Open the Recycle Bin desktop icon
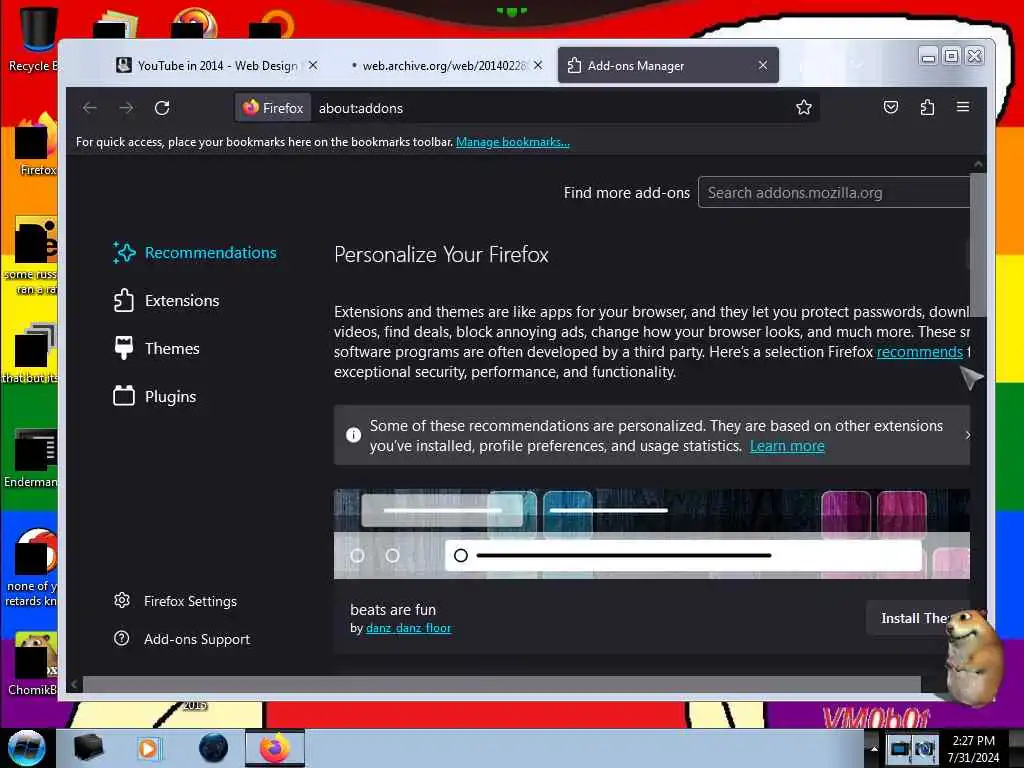This screenshot has width=1024, height=768. [34, 38]
